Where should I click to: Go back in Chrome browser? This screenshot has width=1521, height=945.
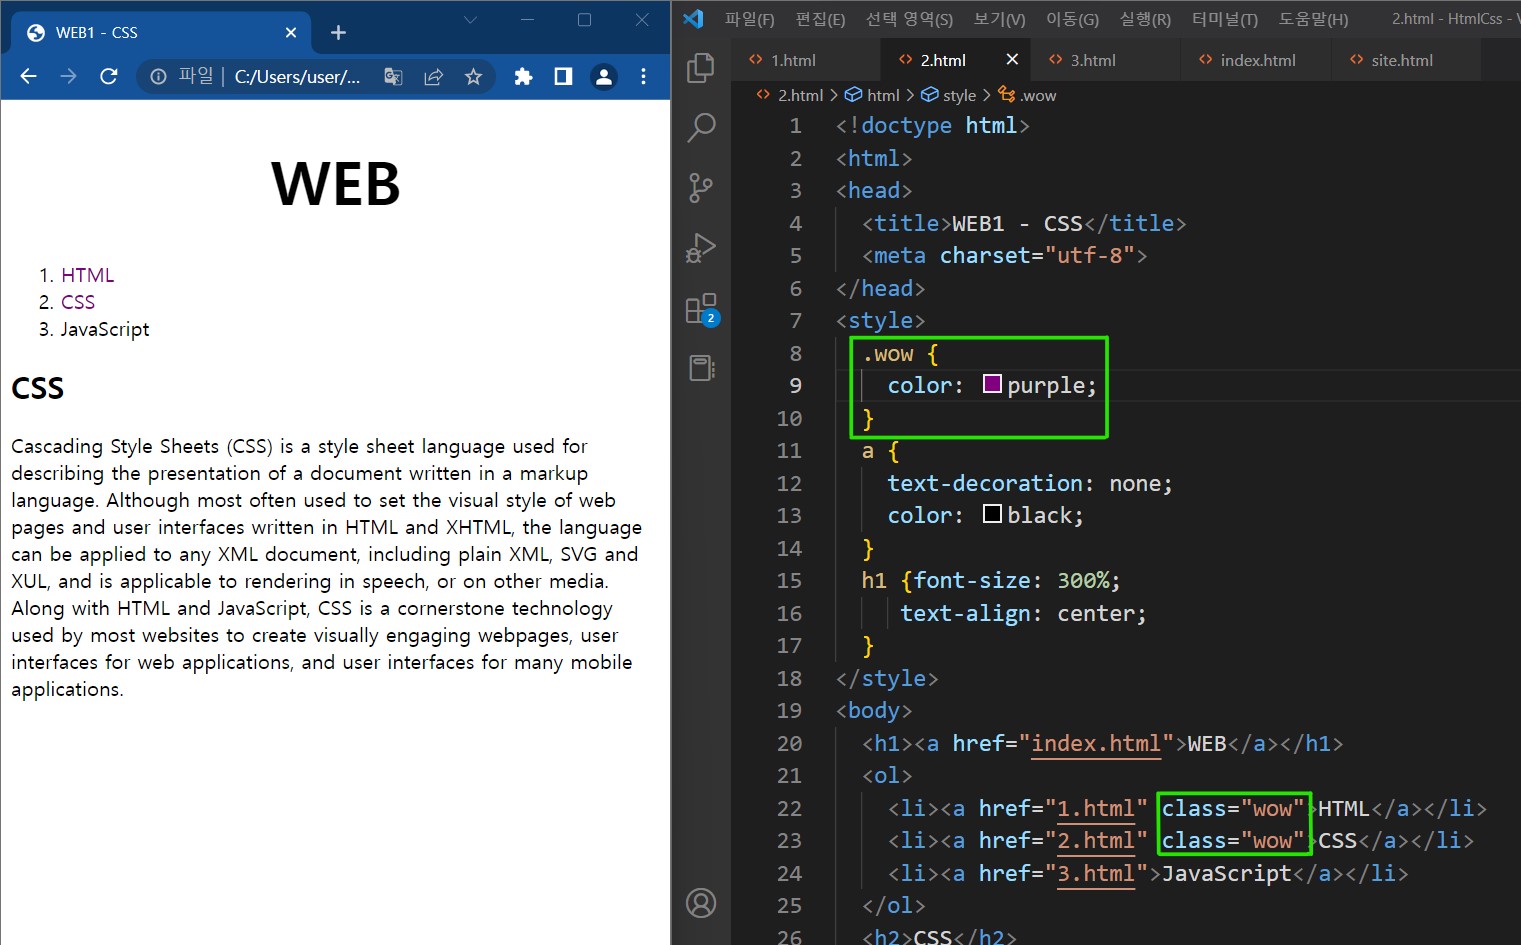click(28, 76)
